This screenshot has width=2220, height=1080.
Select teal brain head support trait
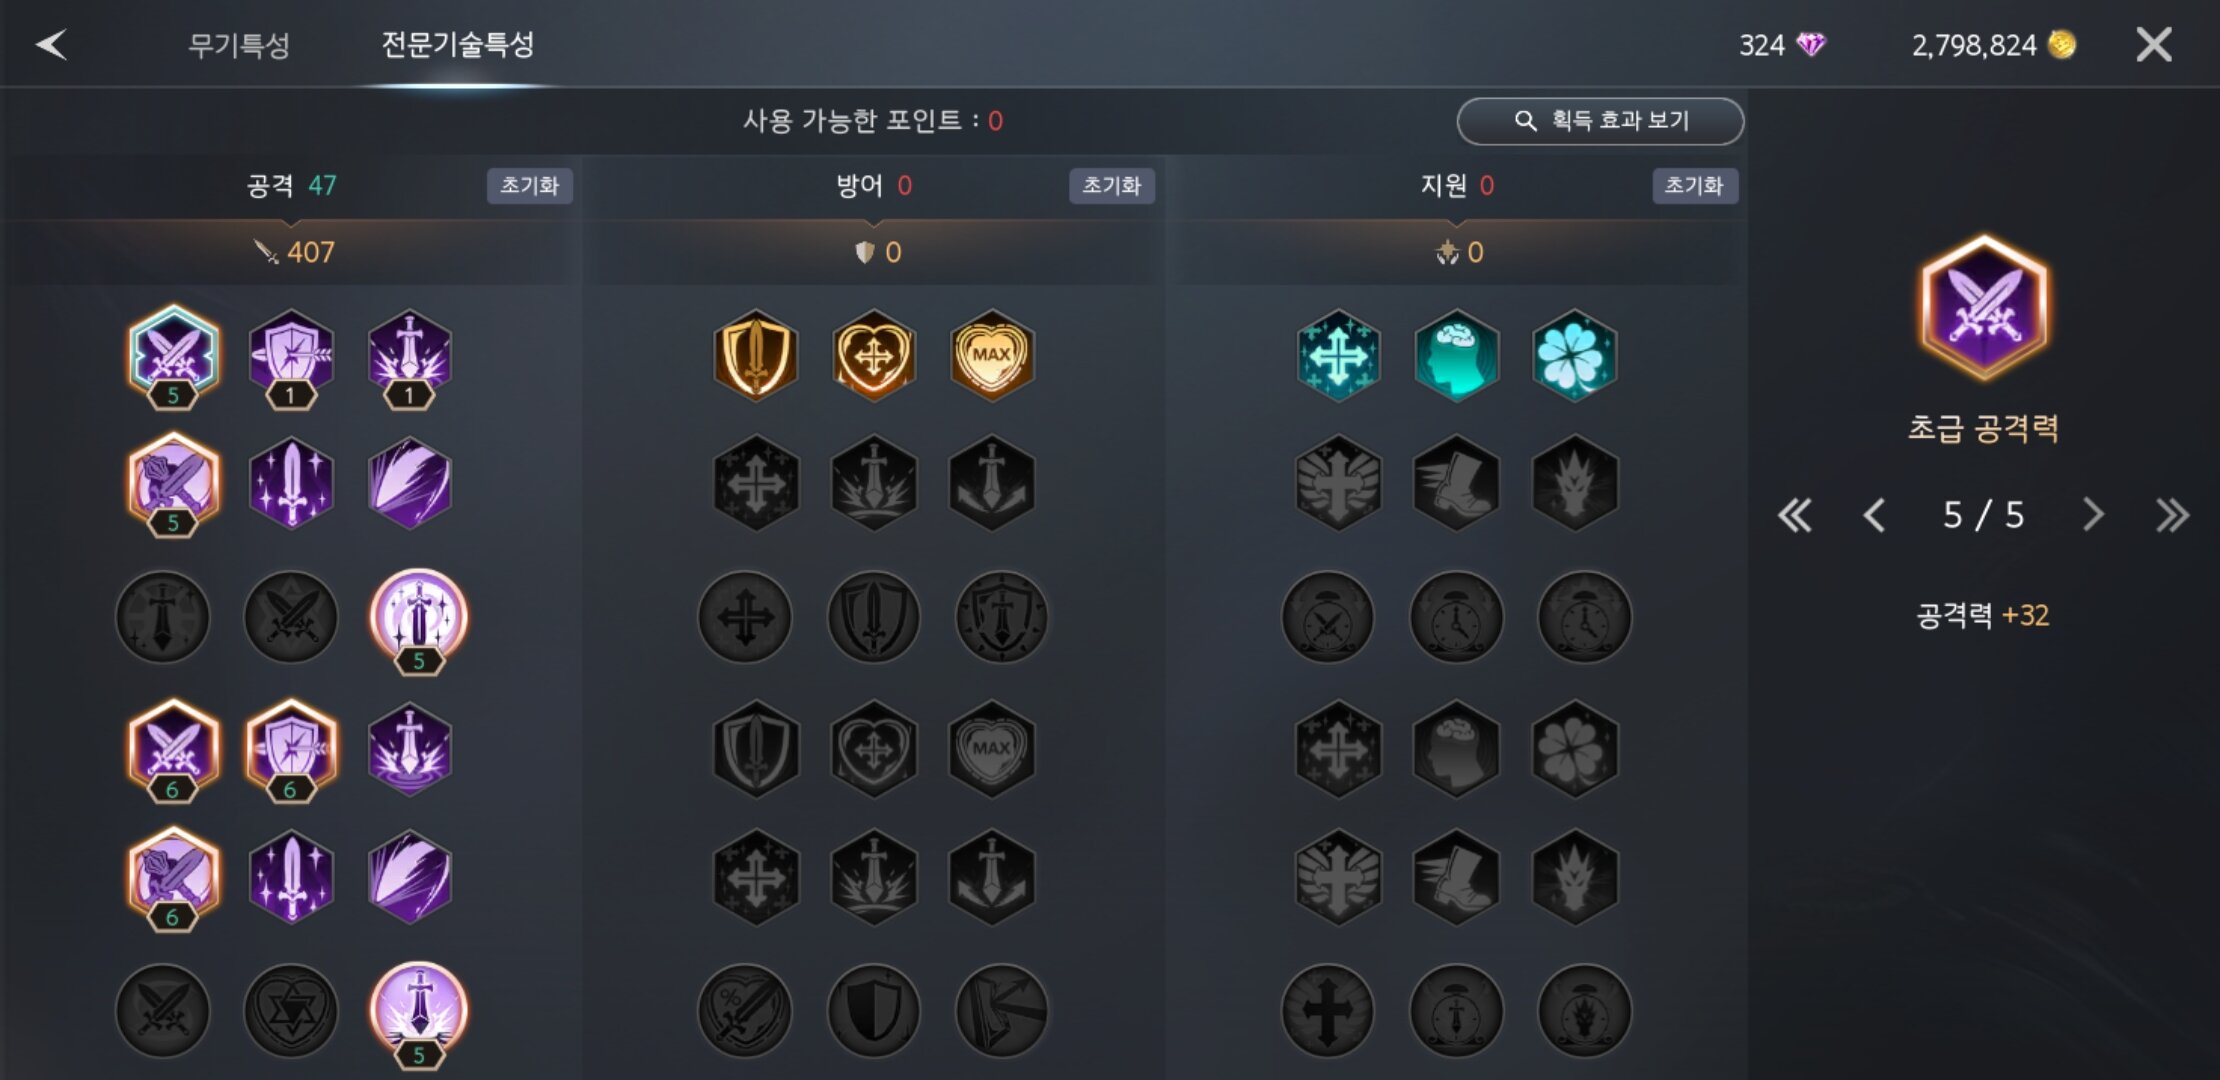[x=1456, y=354]
